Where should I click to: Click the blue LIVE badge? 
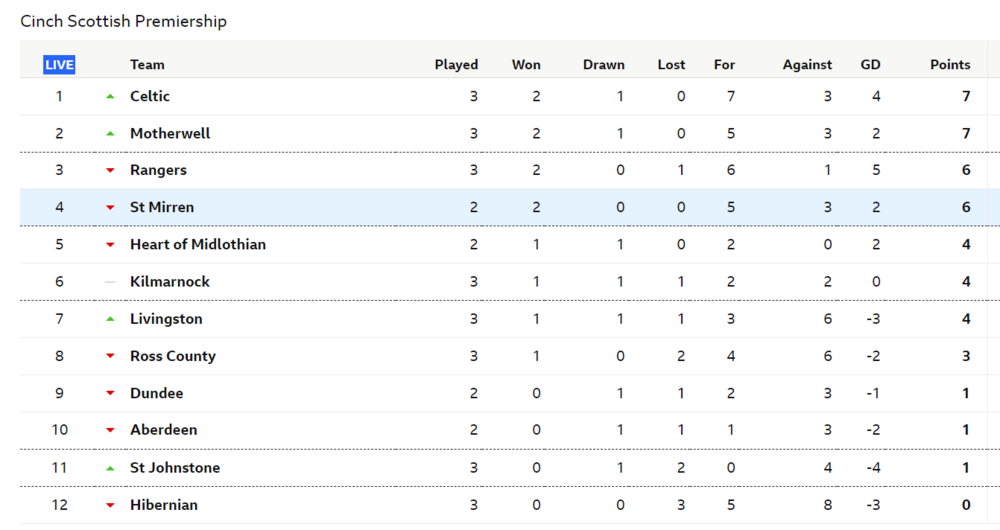[59, 65]
